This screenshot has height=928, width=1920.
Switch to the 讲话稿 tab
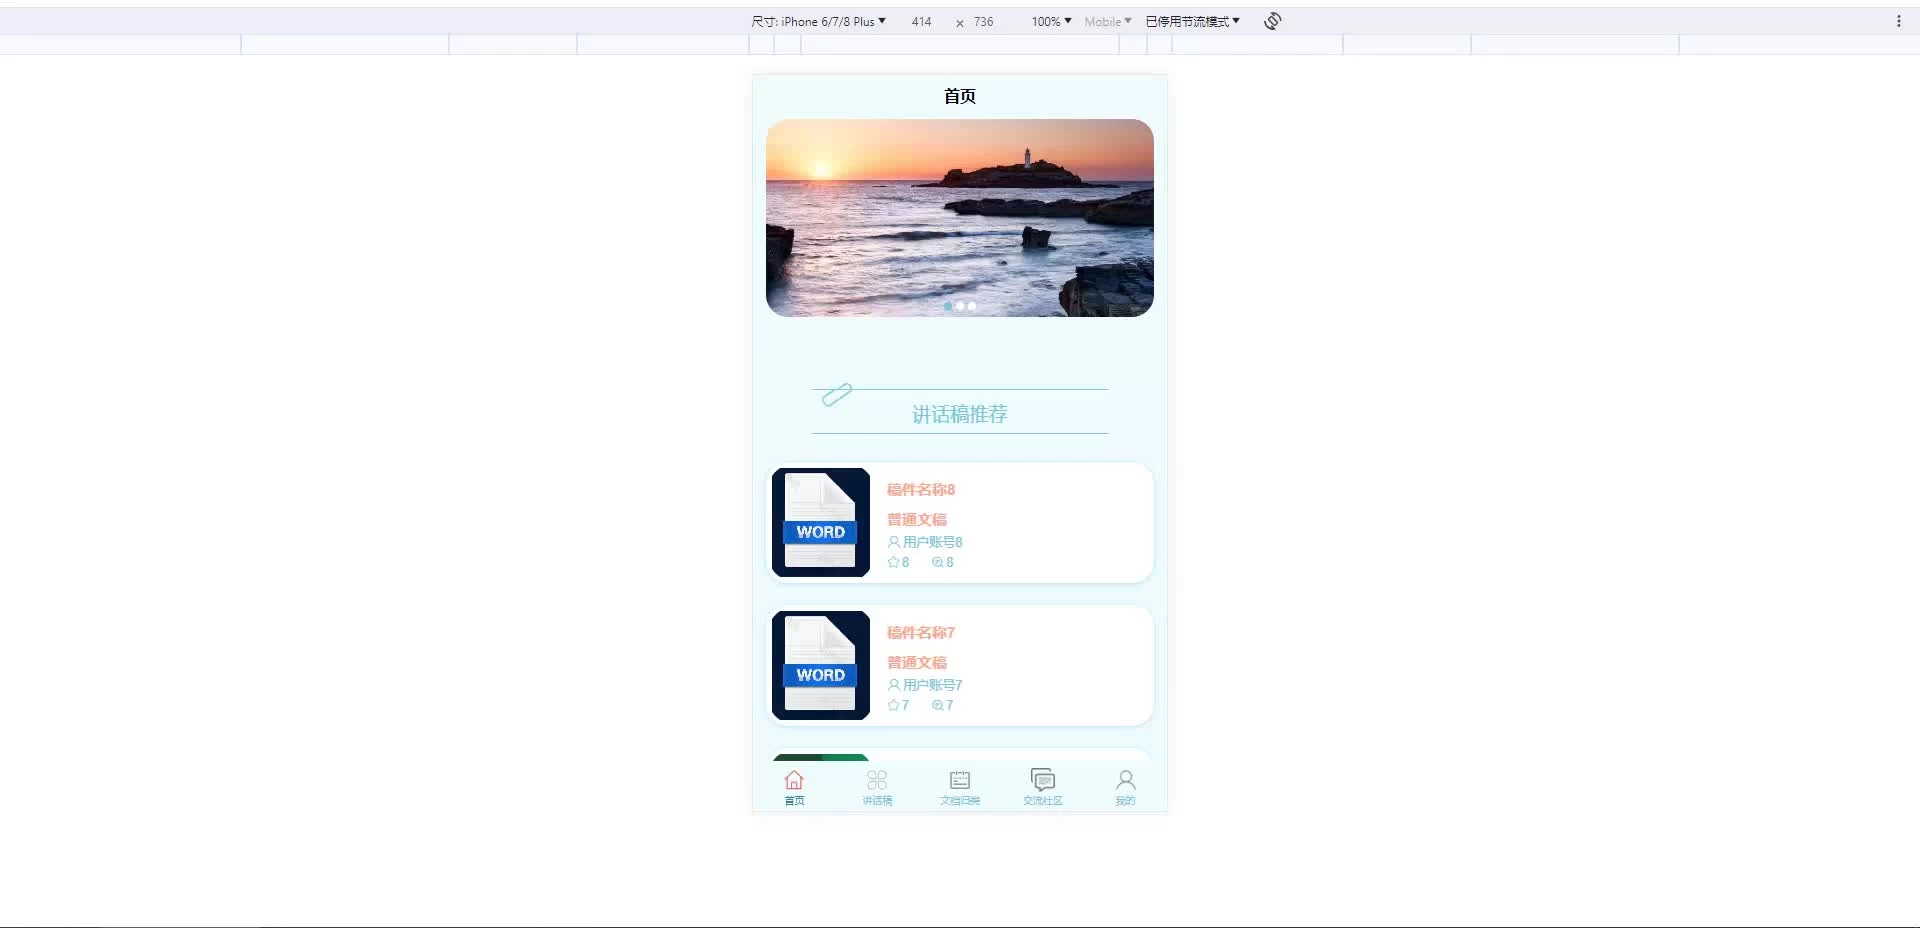[877, 787]
